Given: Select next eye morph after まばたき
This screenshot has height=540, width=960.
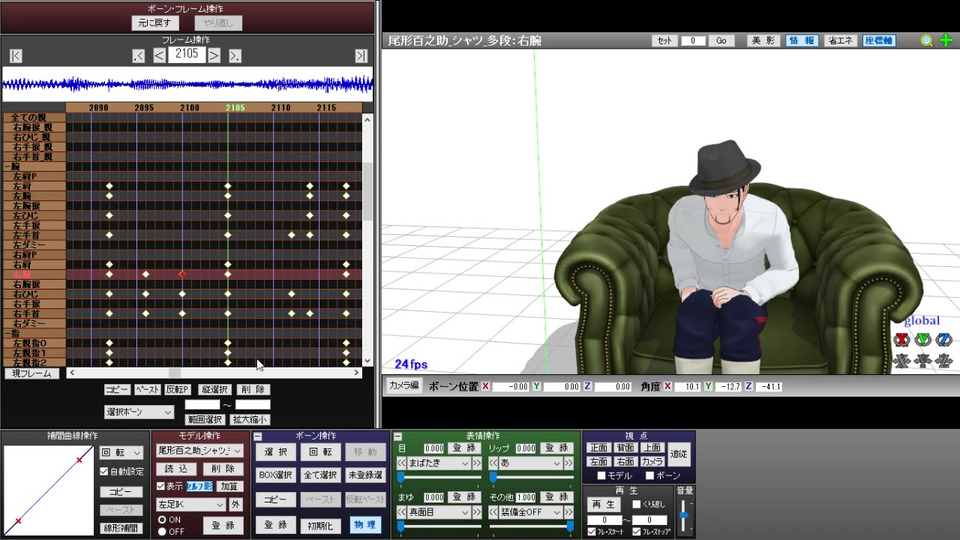Looking at the screenshot, I should [x=477, y=463].
